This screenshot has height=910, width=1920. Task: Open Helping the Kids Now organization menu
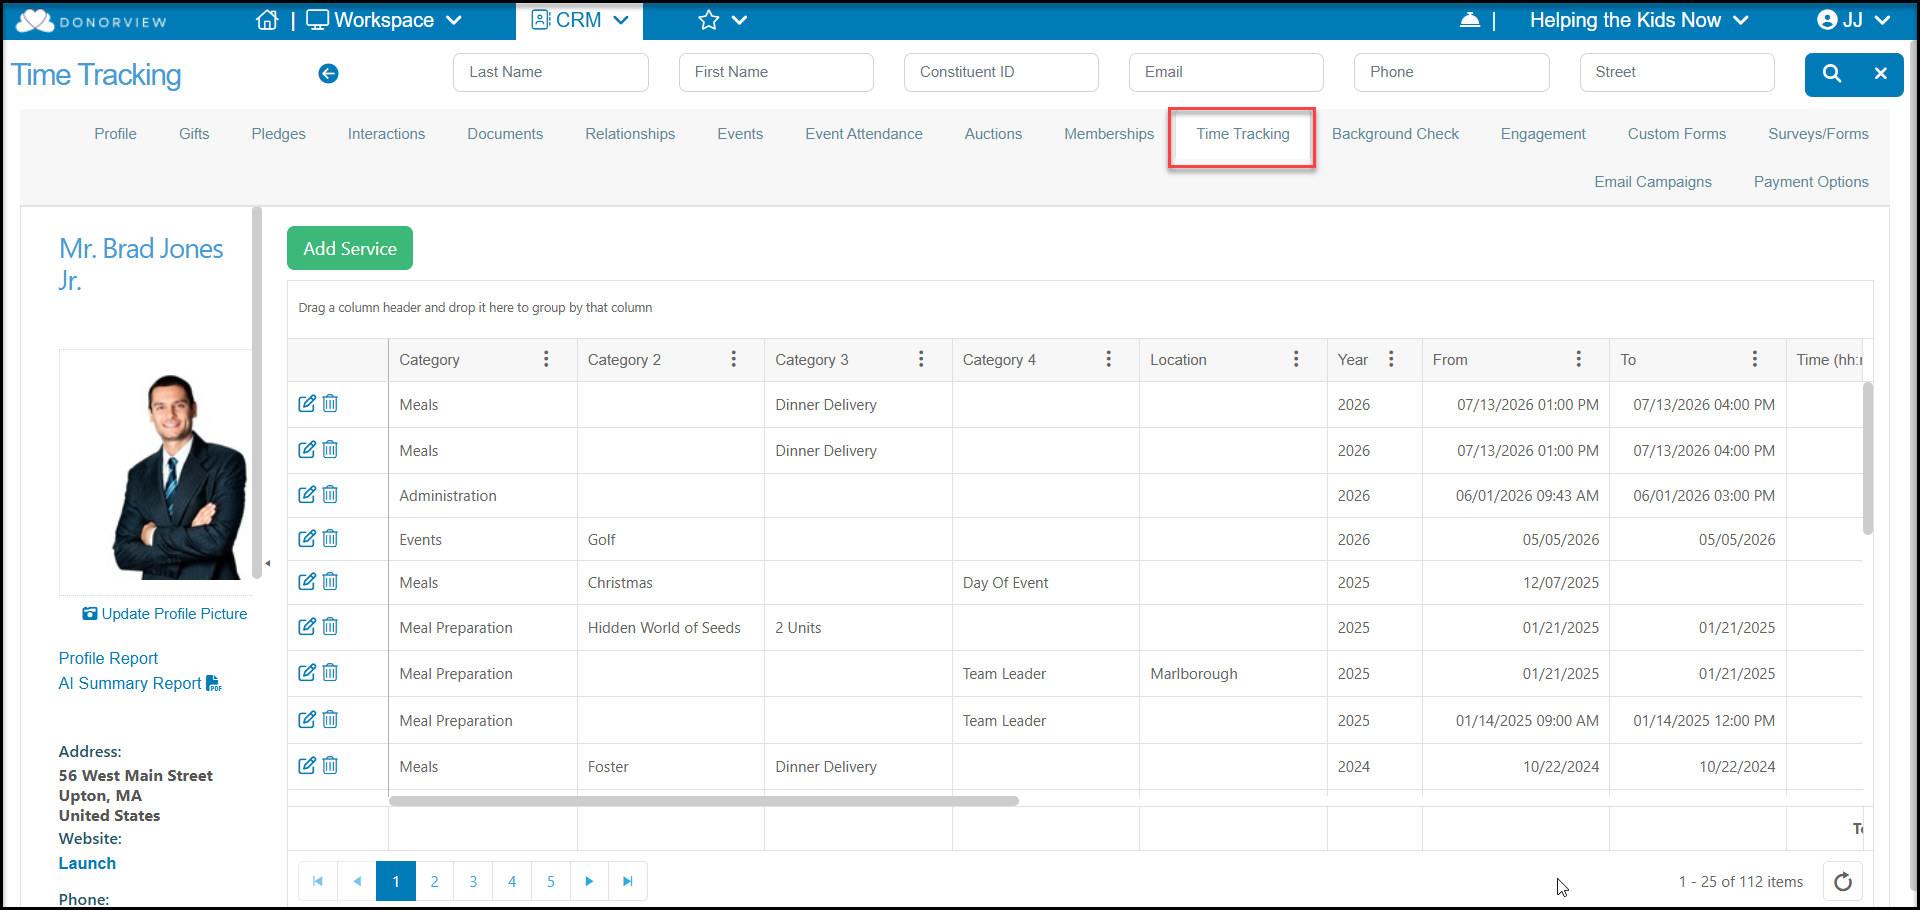coord(1638,20)
